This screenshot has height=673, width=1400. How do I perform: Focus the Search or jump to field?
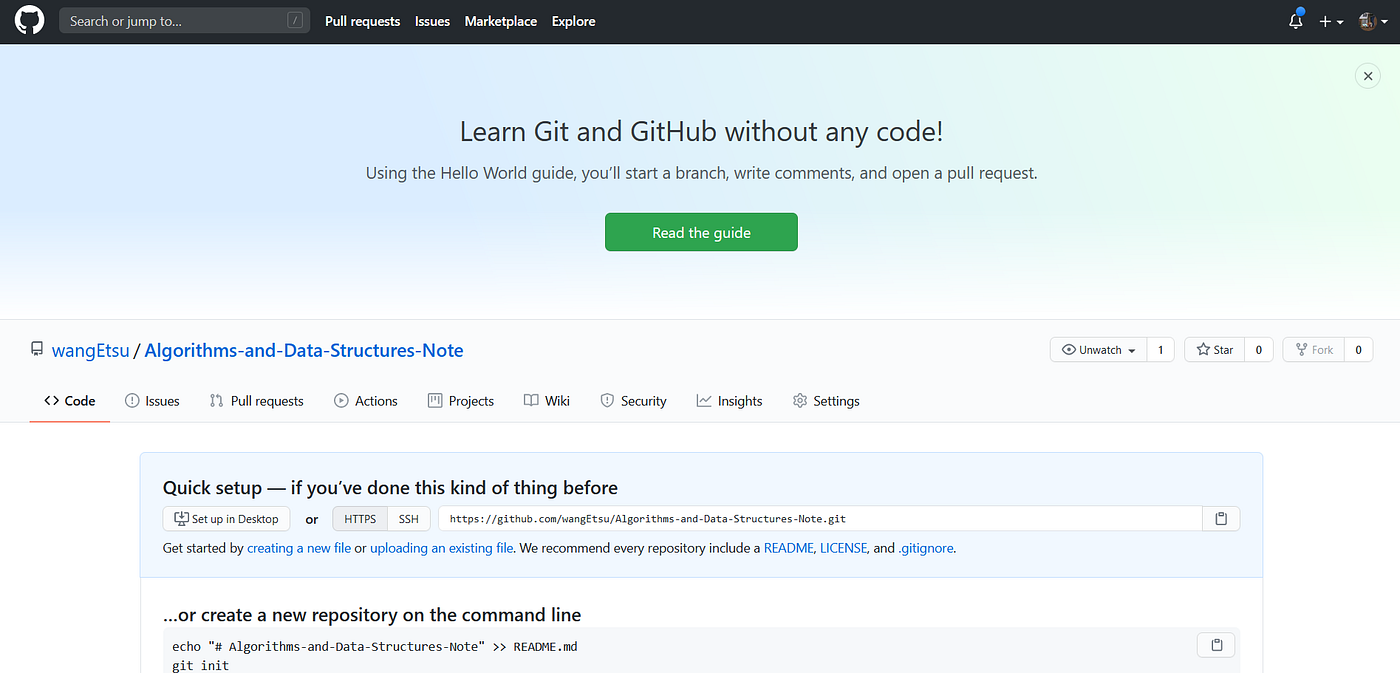click(x=184, y=21)
